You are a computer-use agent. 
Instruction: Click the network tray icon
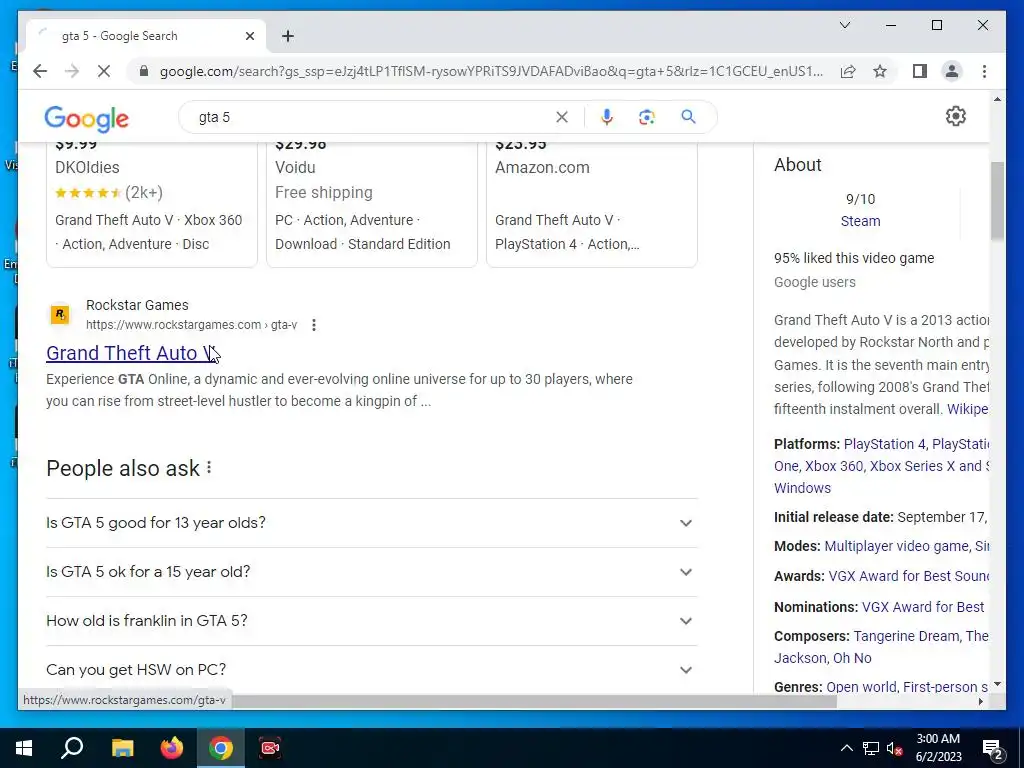point(871,748)
